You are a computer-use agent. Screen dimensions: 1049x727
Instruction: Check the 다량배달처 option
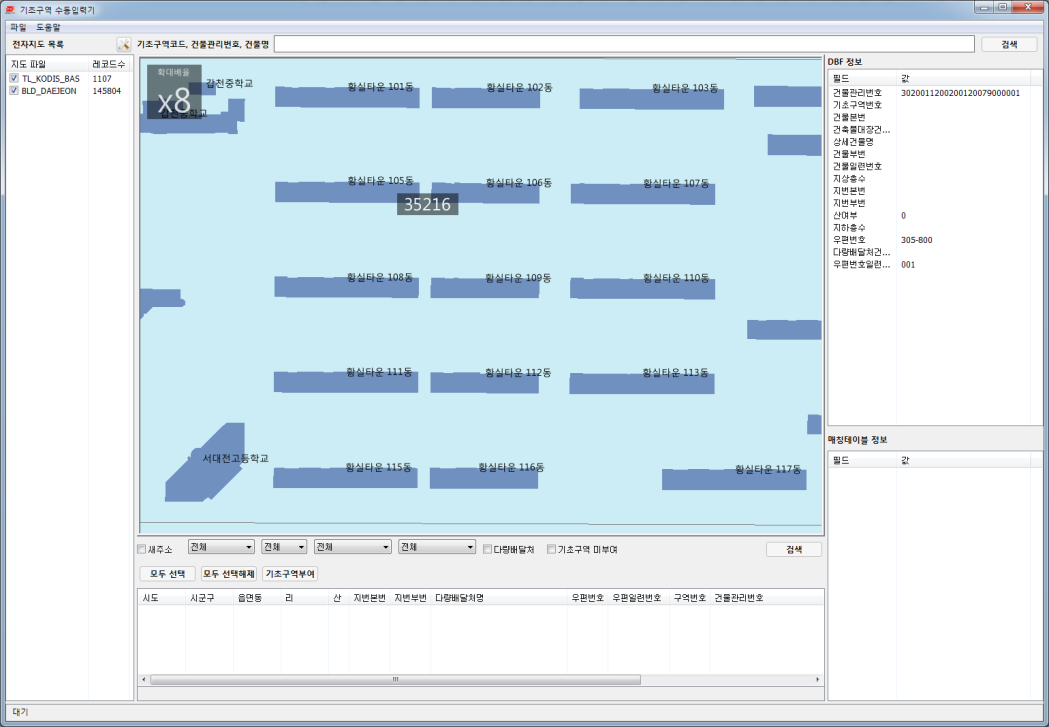click(487, 549)
